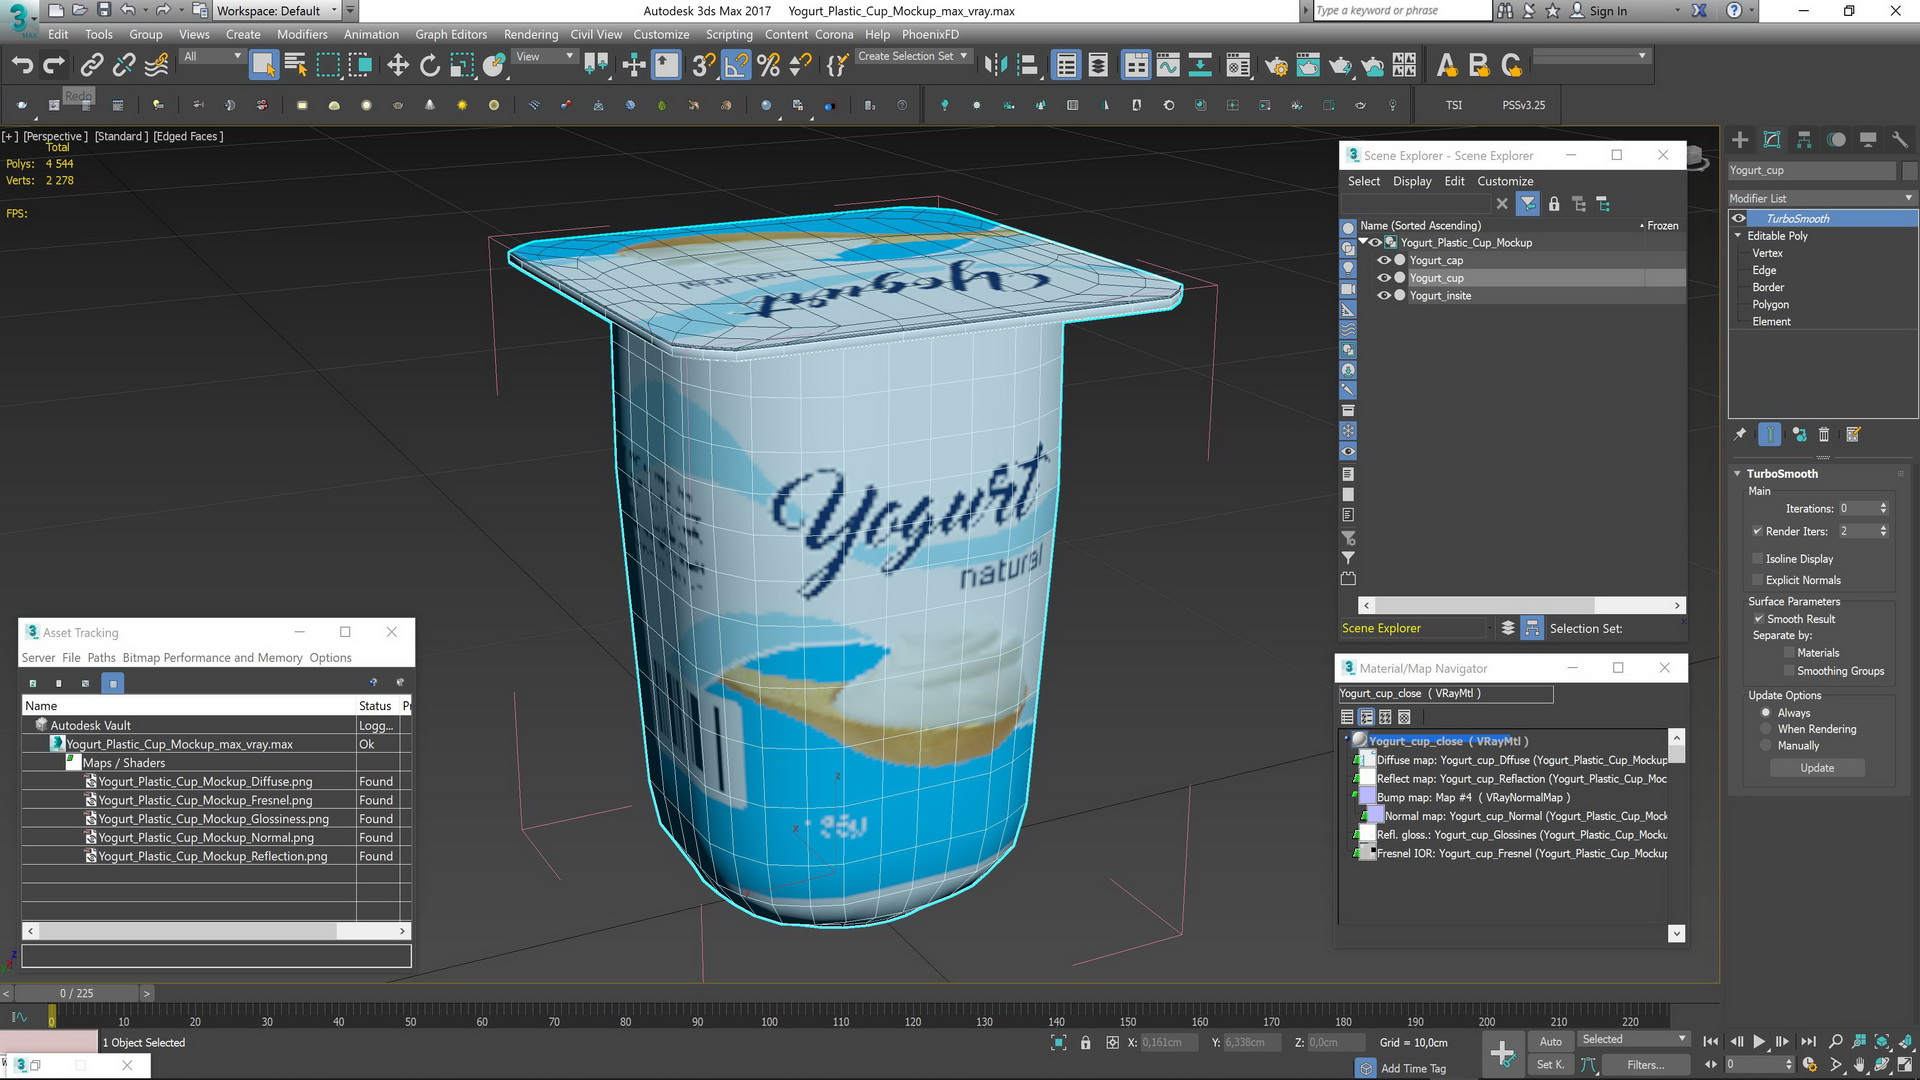Open the Render Setup teapot icon
Image resolution: width=1920 pixels, height=1080 pixels.
pos(1276,66)
